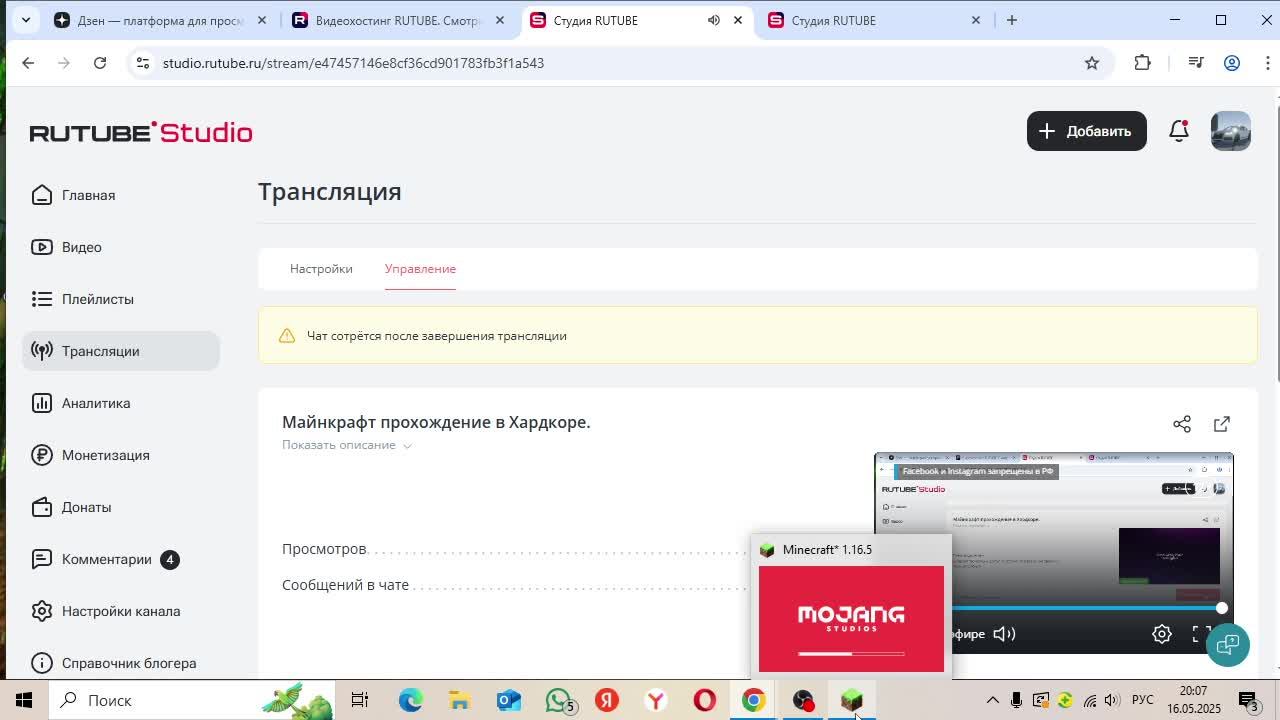Viewport: 1280px width, 720px height.
Task: Click the notifications bell icon
Action: point(1179,131)
